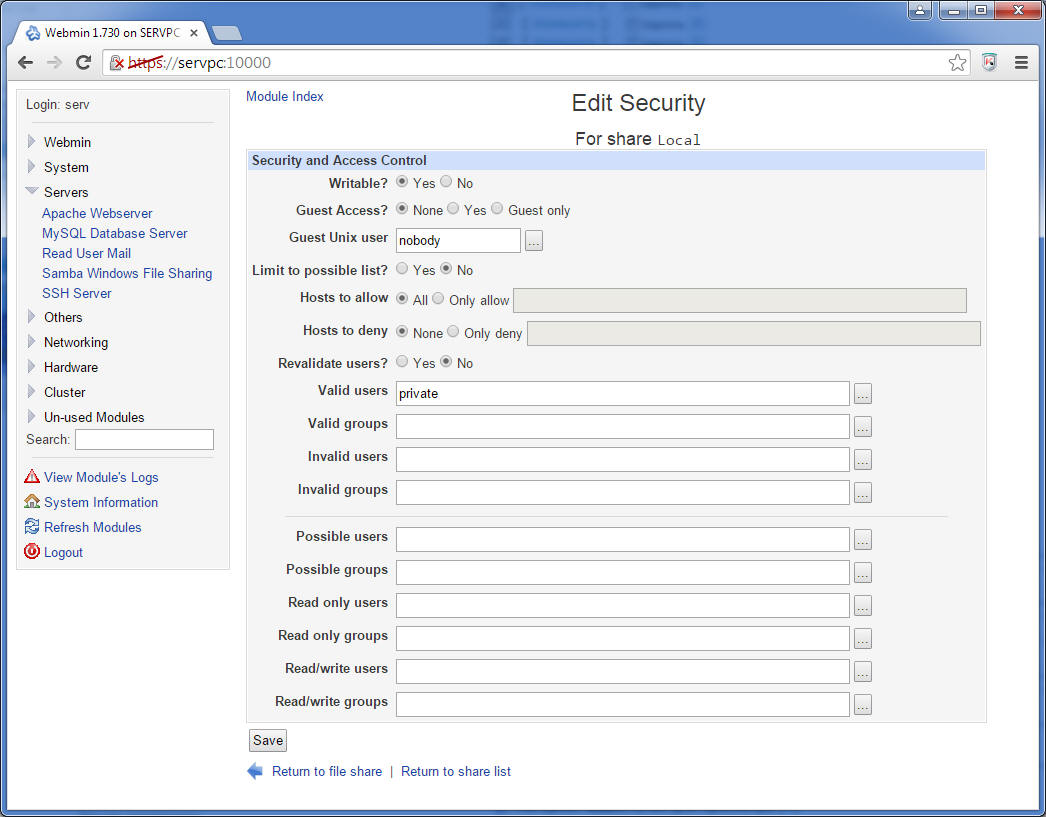Image resolution: width=1046 pixels, height=817 pixels.
Task: Click the browser reload icon
Action: pos(83,63)
